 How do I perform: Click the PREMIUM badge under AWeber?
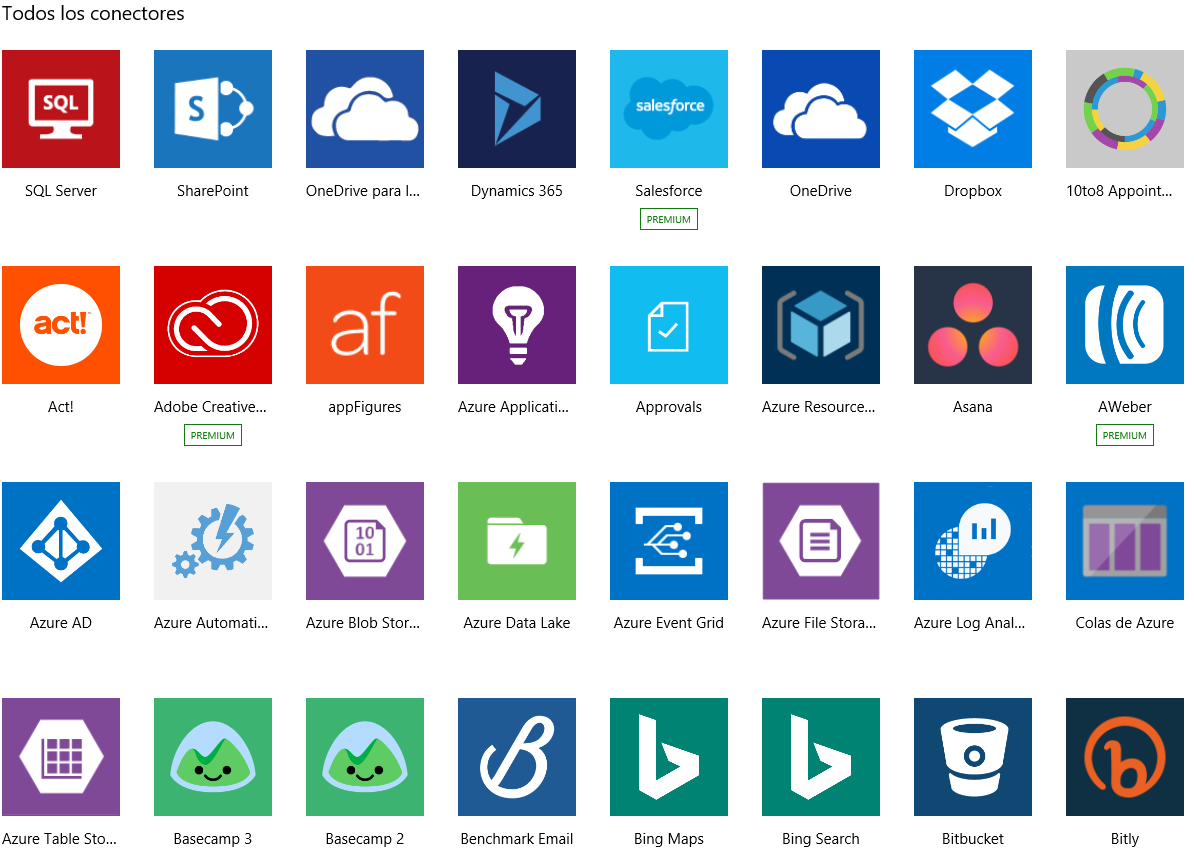(x=1125, y=435)
